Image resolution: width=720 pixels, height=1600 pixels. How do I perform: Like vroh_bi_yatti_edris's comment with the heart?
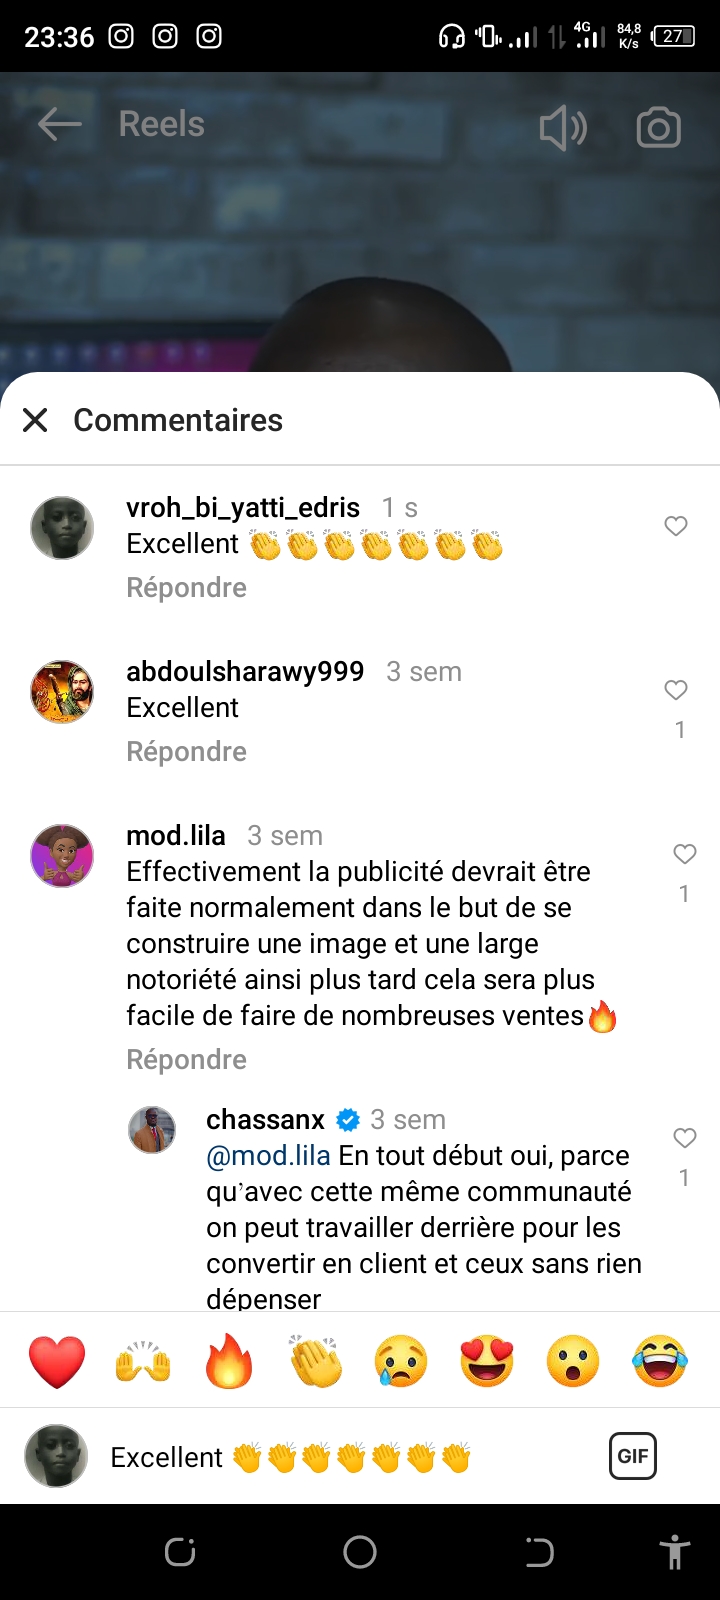click(676, 526)
